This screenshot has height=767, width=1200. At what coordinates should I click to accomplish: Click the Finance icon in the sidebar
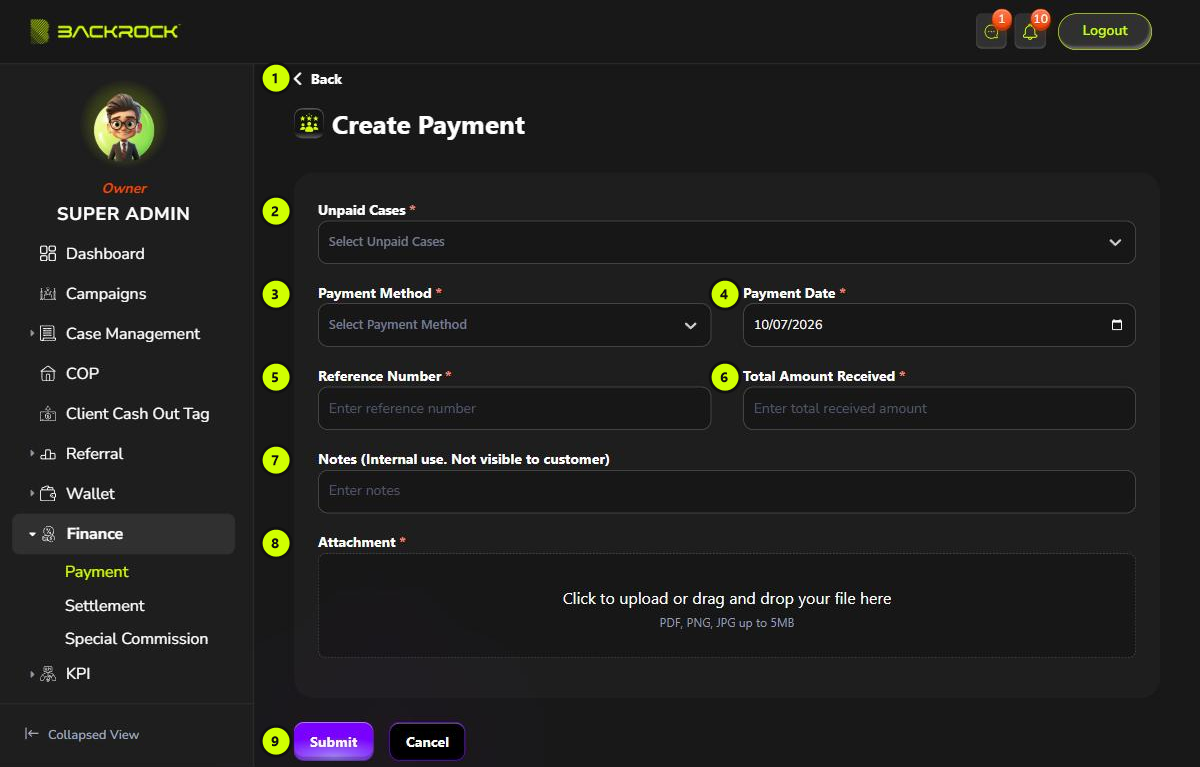tap(48, 534)
